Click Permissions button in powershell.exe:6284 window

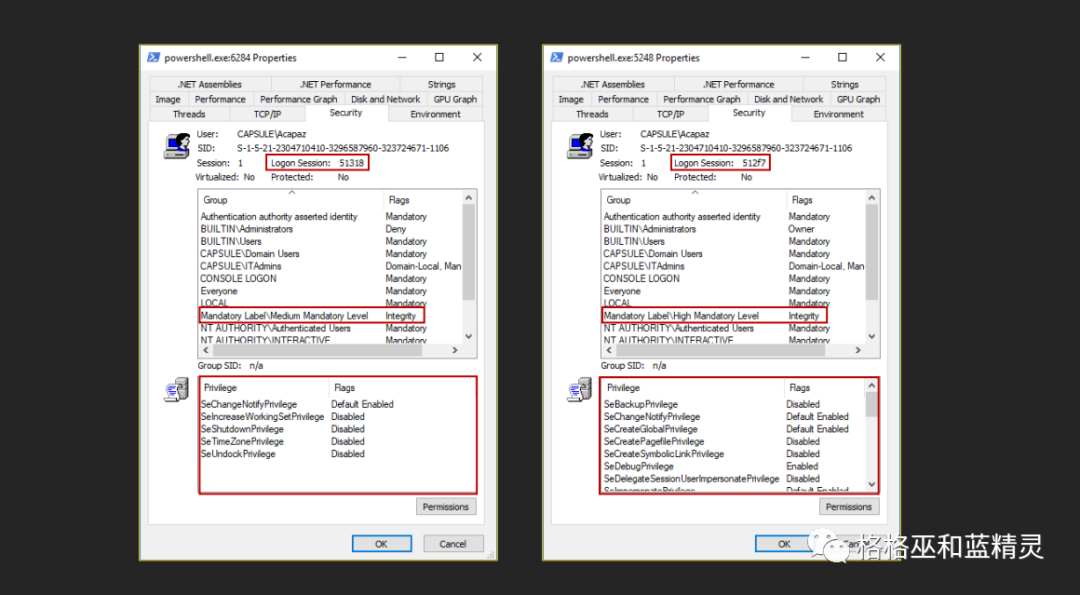point(446,507)
